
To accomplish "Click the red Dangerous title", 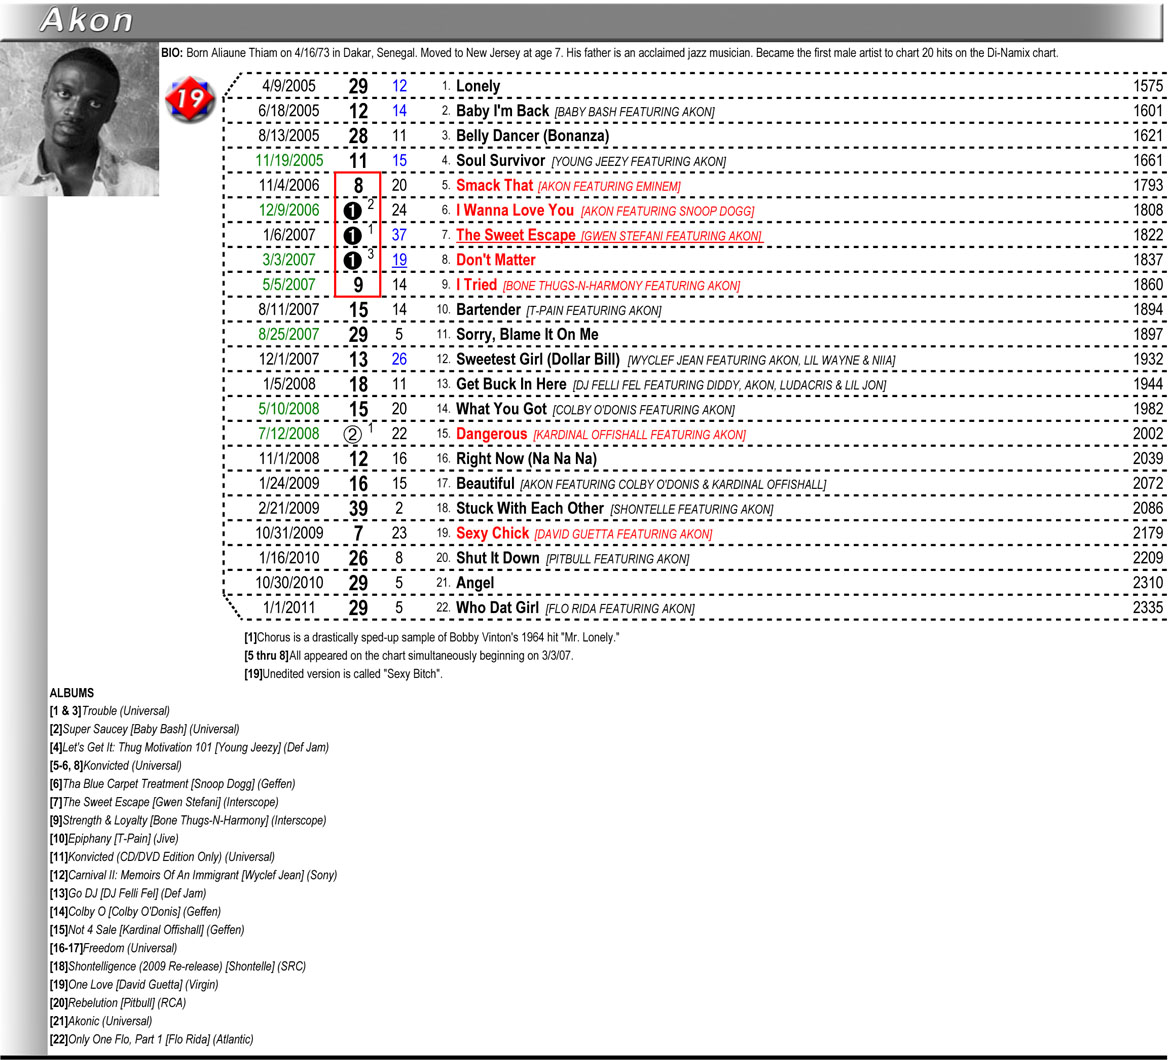I will coord(492,434).
